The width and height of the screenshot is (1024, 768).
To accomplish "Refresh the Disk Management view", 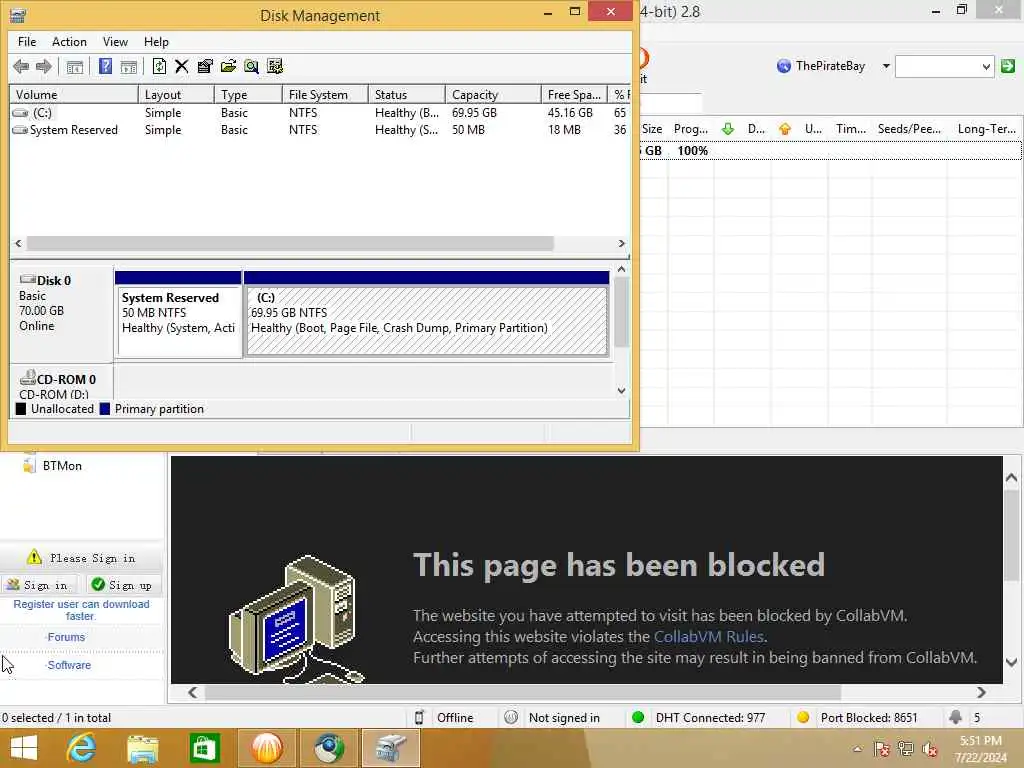I will tap(159, 67).
